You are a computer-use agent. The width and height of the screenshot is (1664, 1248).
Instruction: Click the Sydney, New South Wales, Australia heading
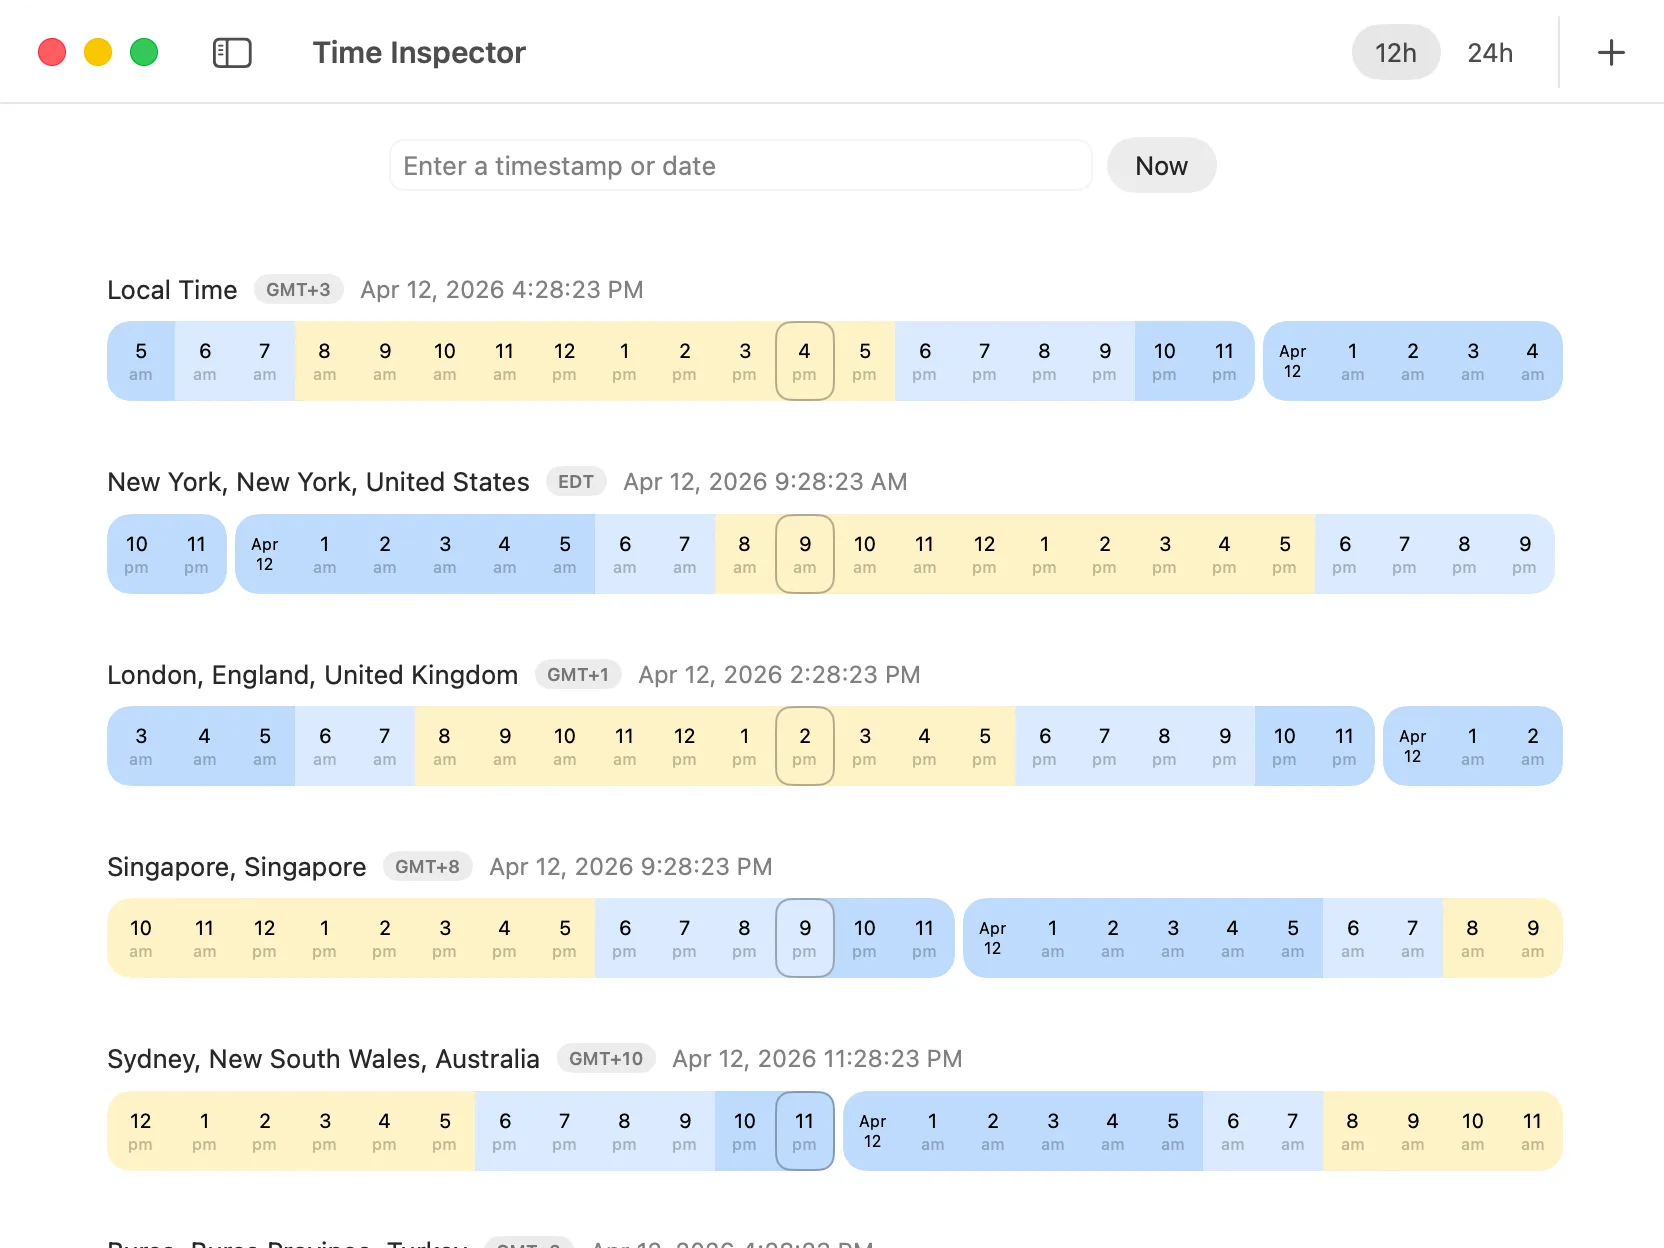[323, 1059]
